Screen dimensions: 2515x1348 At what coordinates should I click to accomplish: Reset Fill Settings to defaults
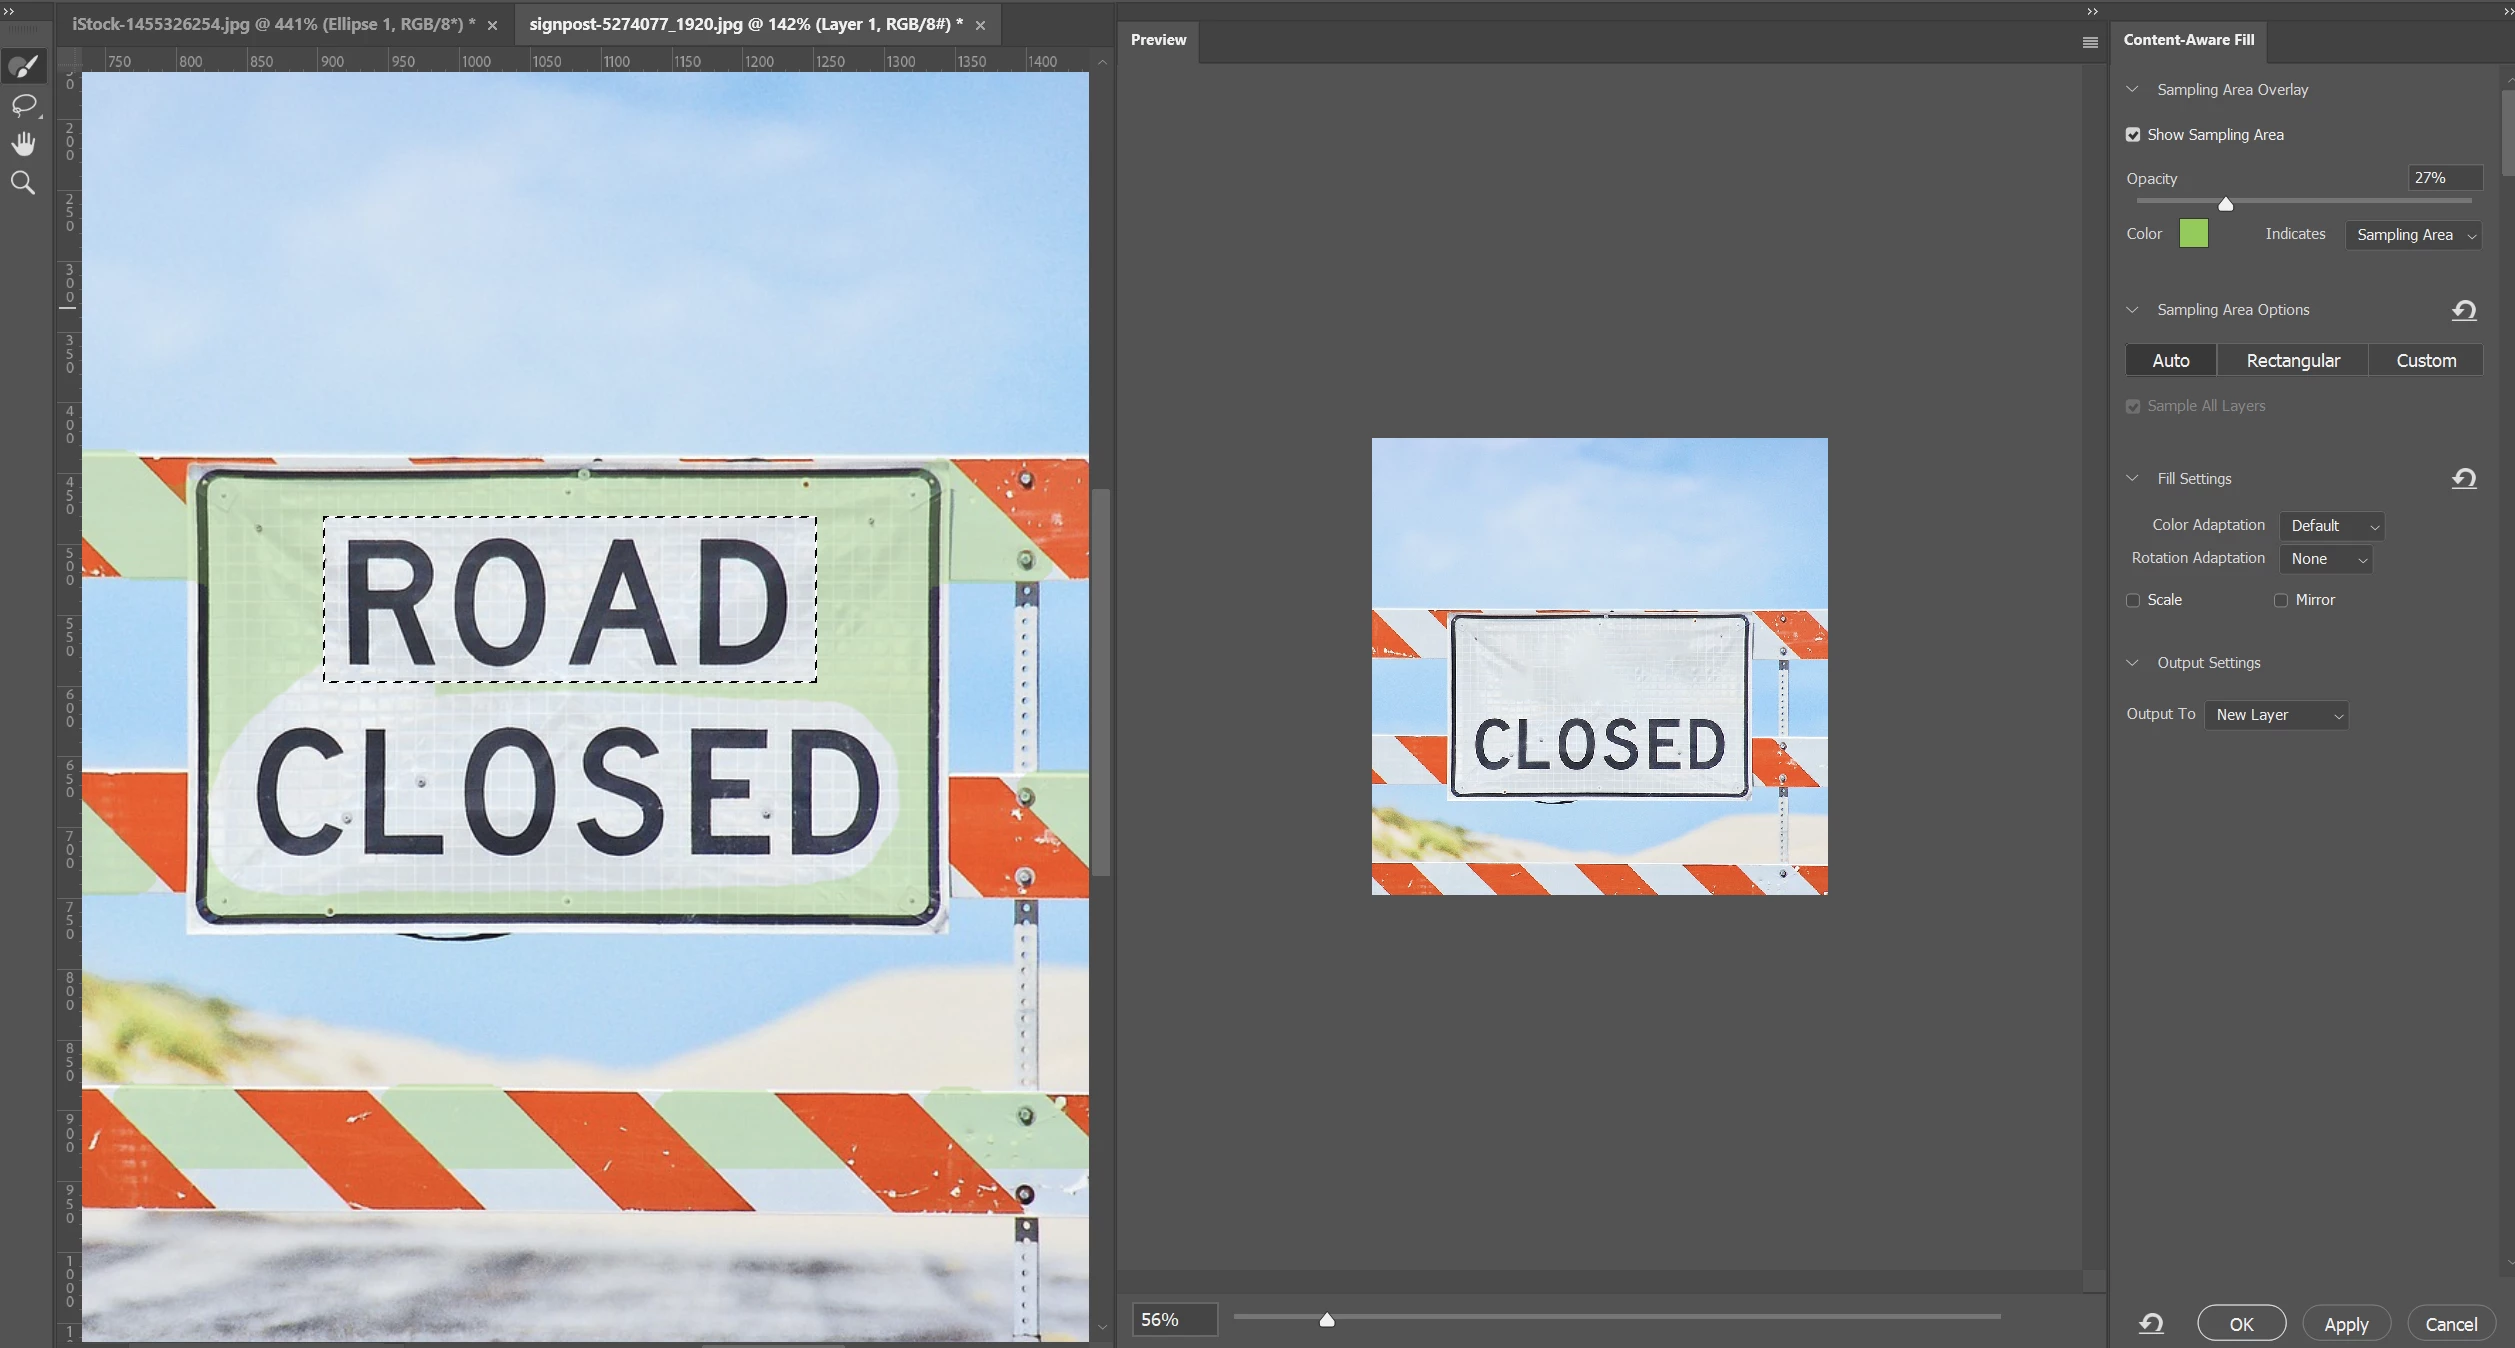(2464, 479)
